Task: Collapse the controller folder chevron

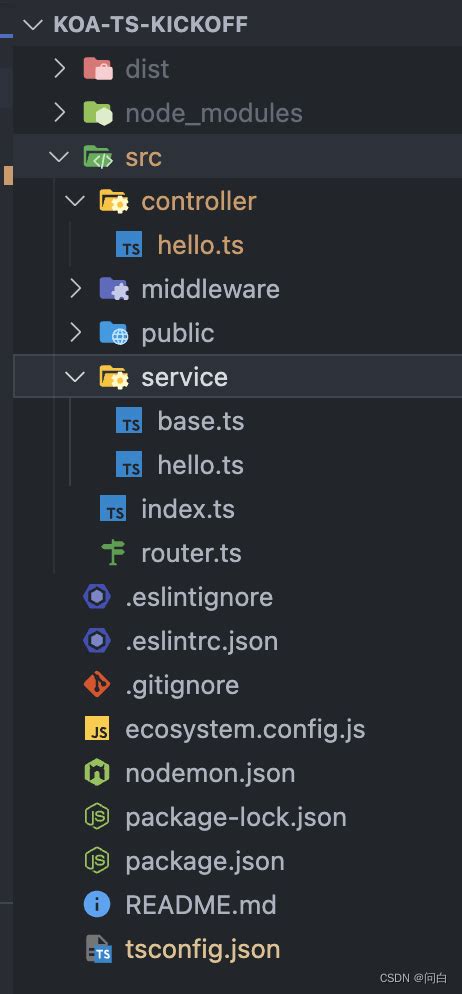Action: pyautogui.click(x=76, y=200)
